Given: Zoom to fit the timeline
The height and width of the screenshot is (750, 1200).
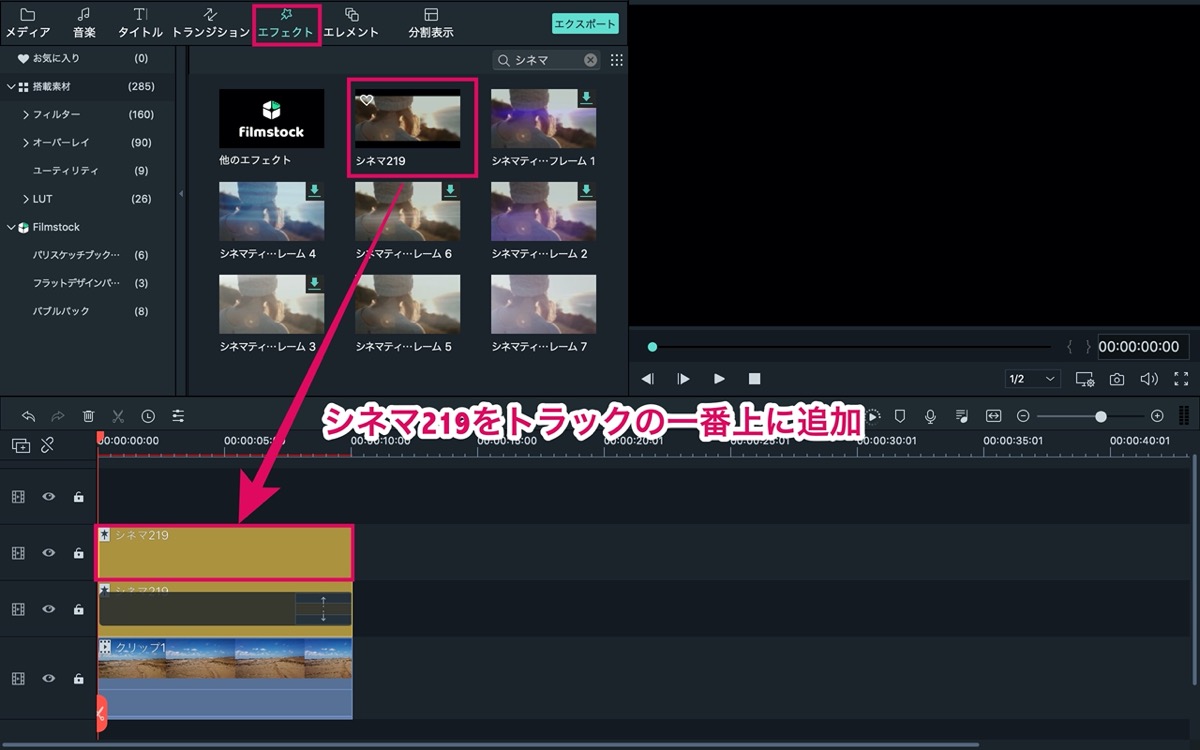Looking at the screenshot, I should click(993, 416).
